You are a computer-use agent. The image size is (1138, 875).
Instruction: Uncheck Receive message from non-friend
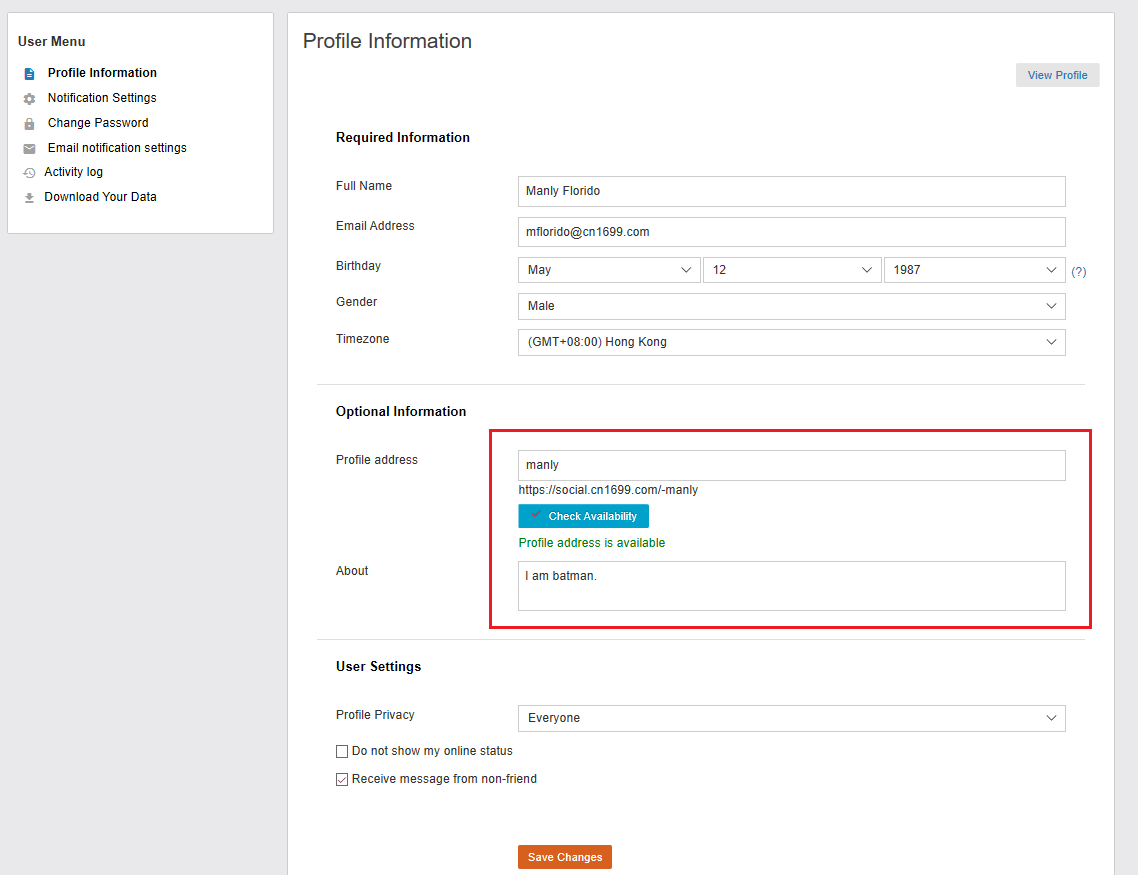(342, 780)
